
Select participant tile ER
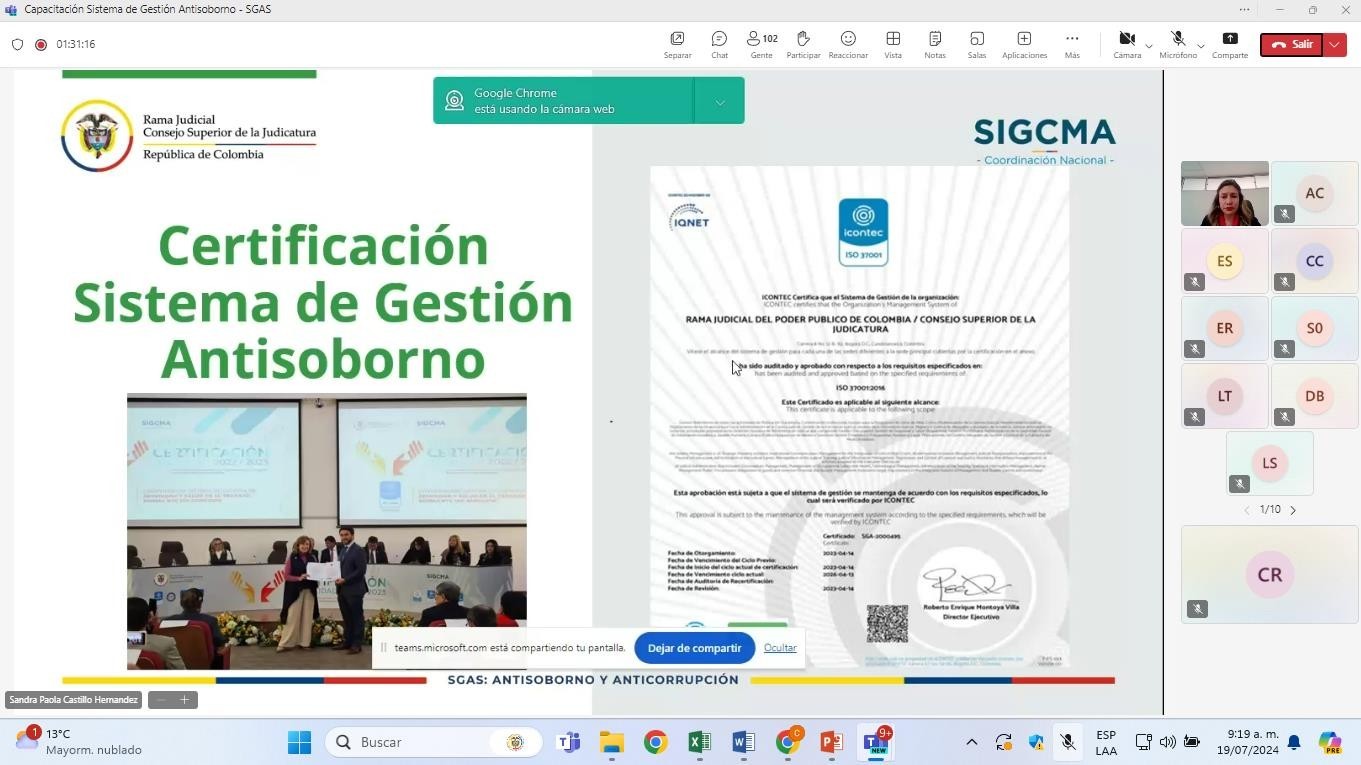click(x=1224, y=328)
